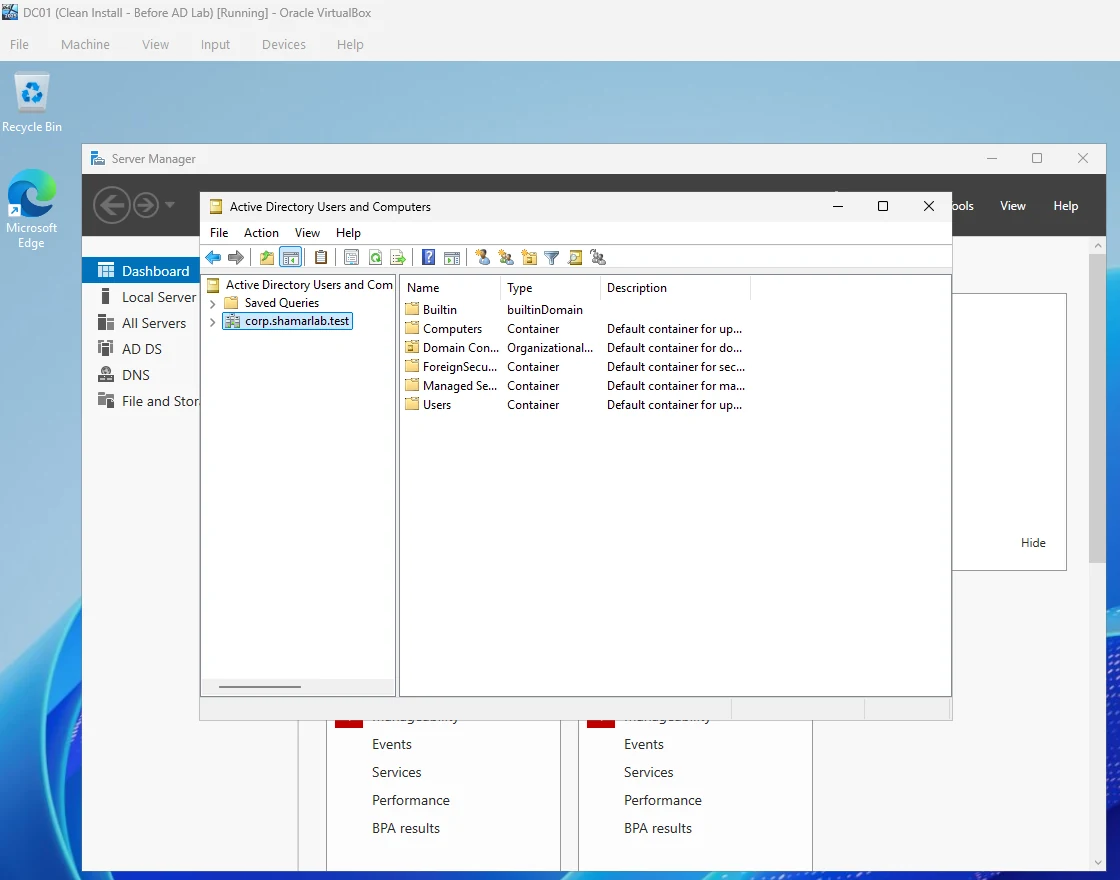
Task: Sort list by Description column header
Action: coord(675,288)
